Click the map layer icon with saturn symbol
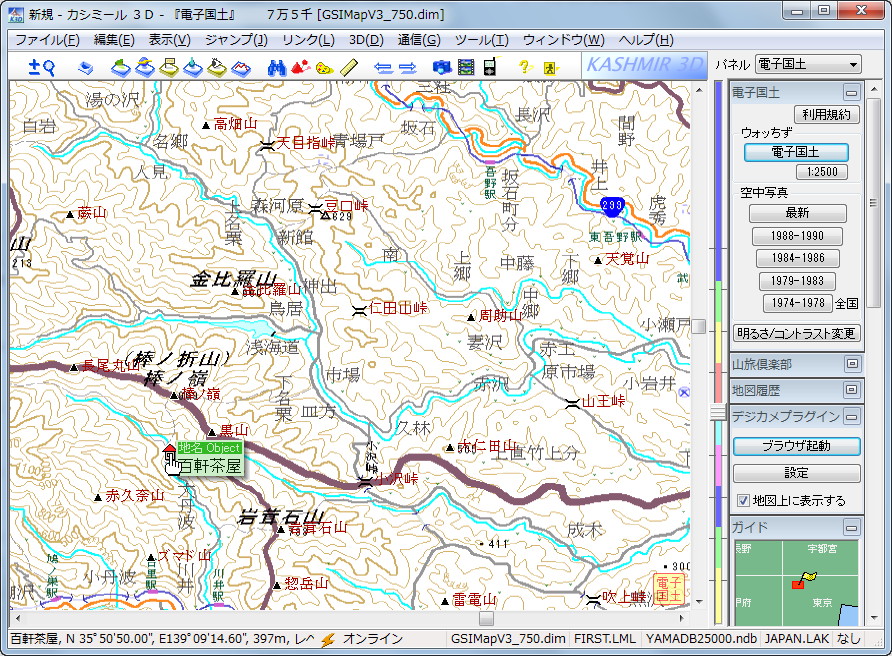892x656 pixels. tap(144, 68)
